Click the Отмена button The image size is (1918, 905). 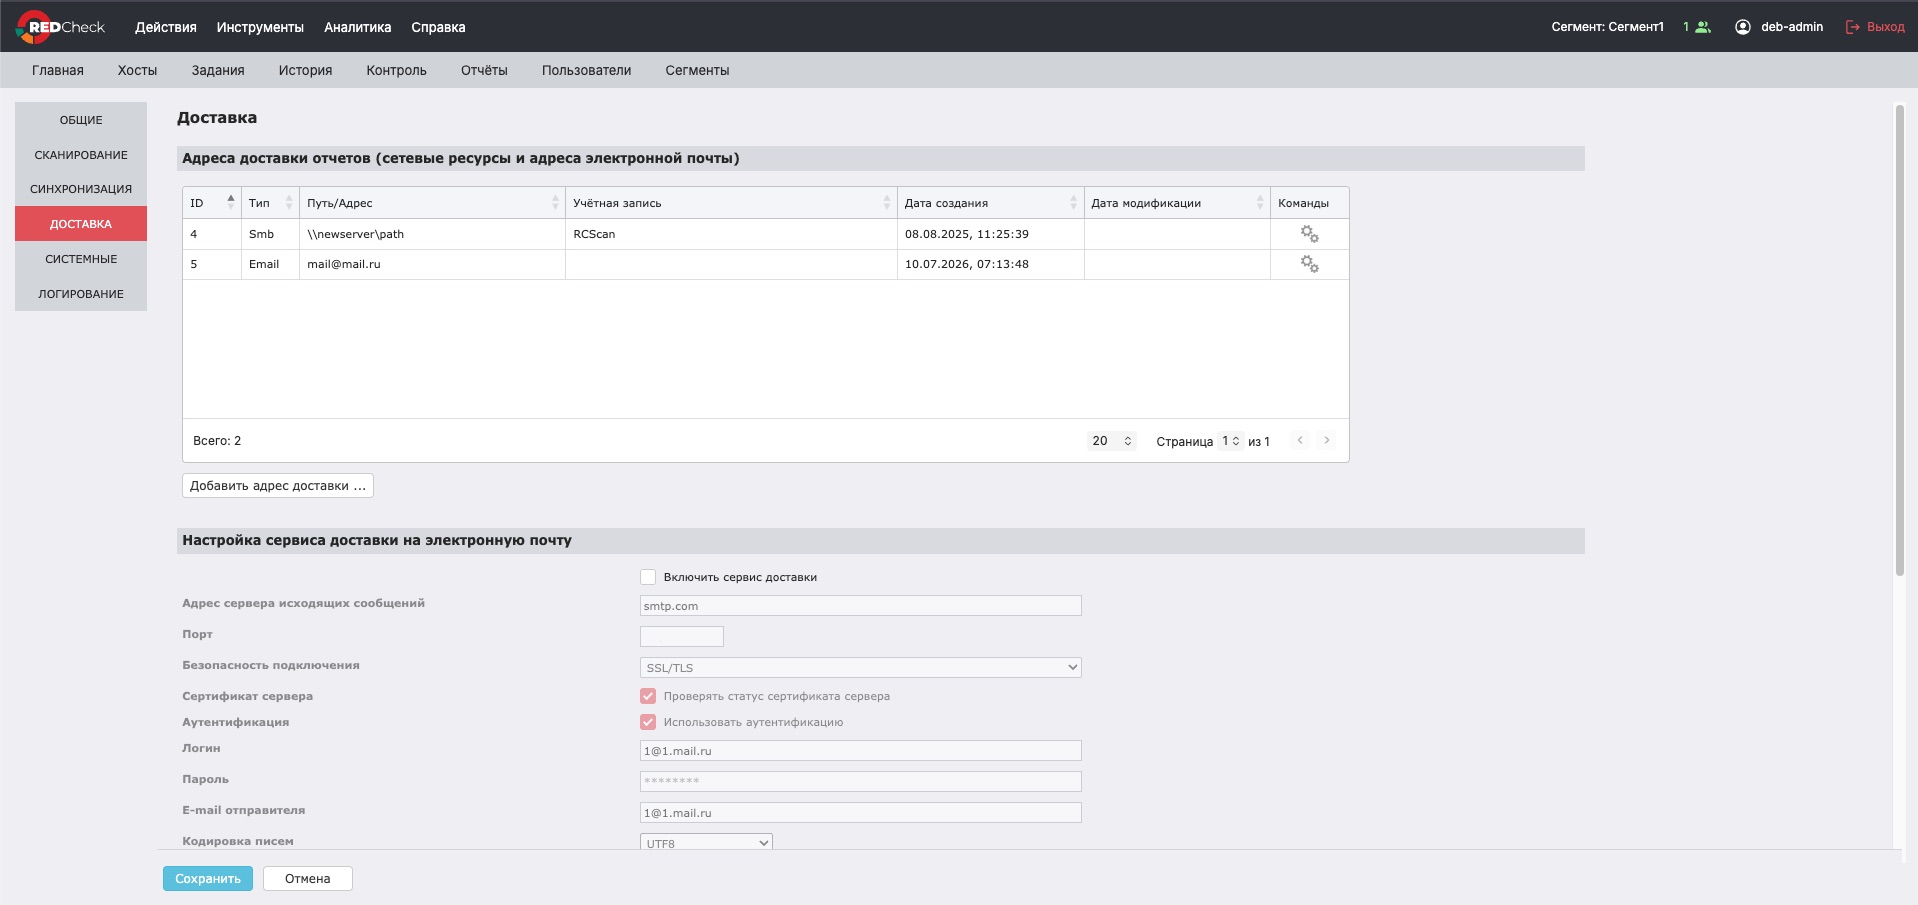(x=308, y=879)
